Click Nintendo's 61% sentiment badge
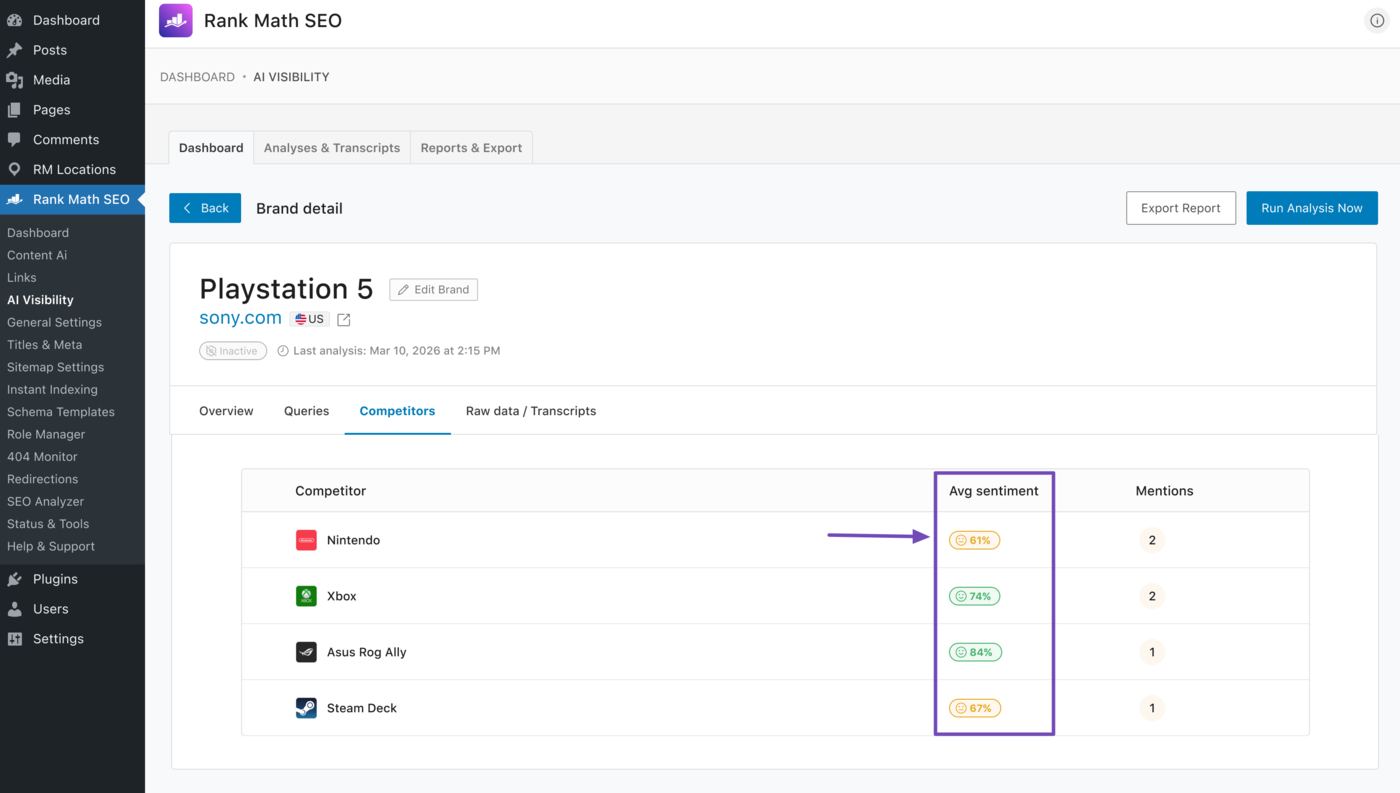This screenshot has height=793, width=1400. (974, 540)
